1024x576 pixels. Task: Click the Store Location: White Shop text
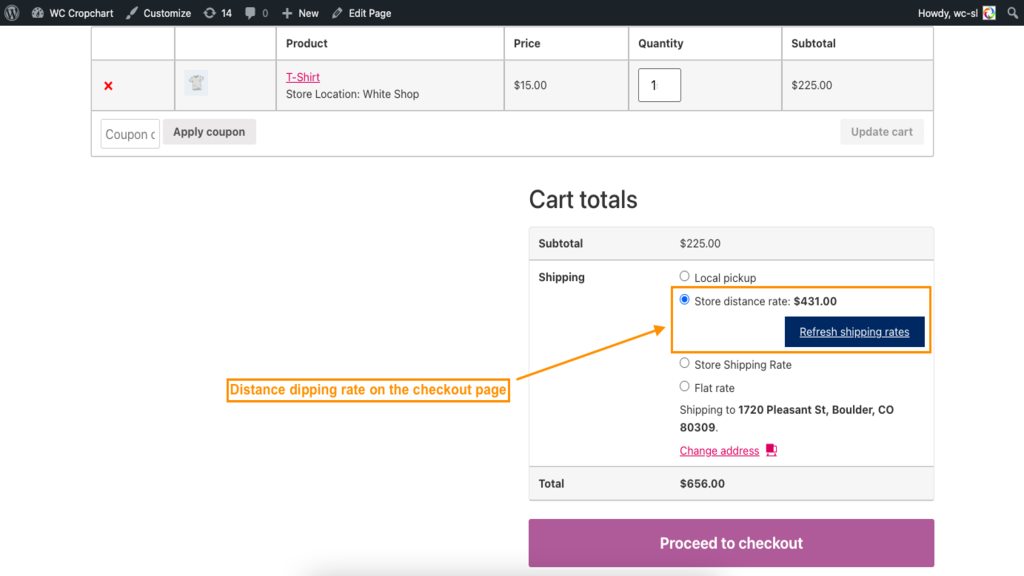[x=353, y=94]
